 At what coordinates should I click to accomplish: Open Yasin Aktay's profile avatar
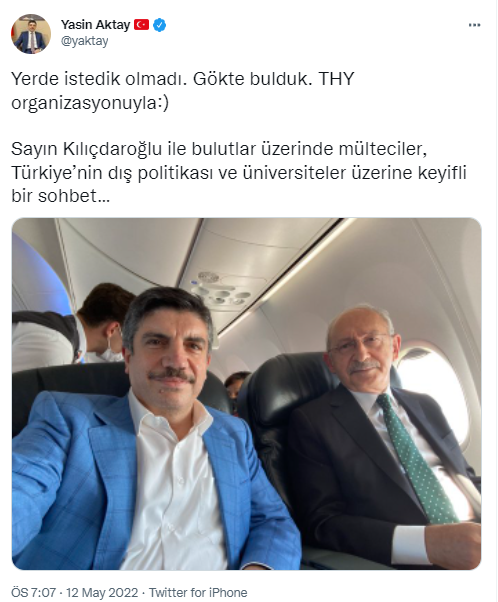point(31,34)
